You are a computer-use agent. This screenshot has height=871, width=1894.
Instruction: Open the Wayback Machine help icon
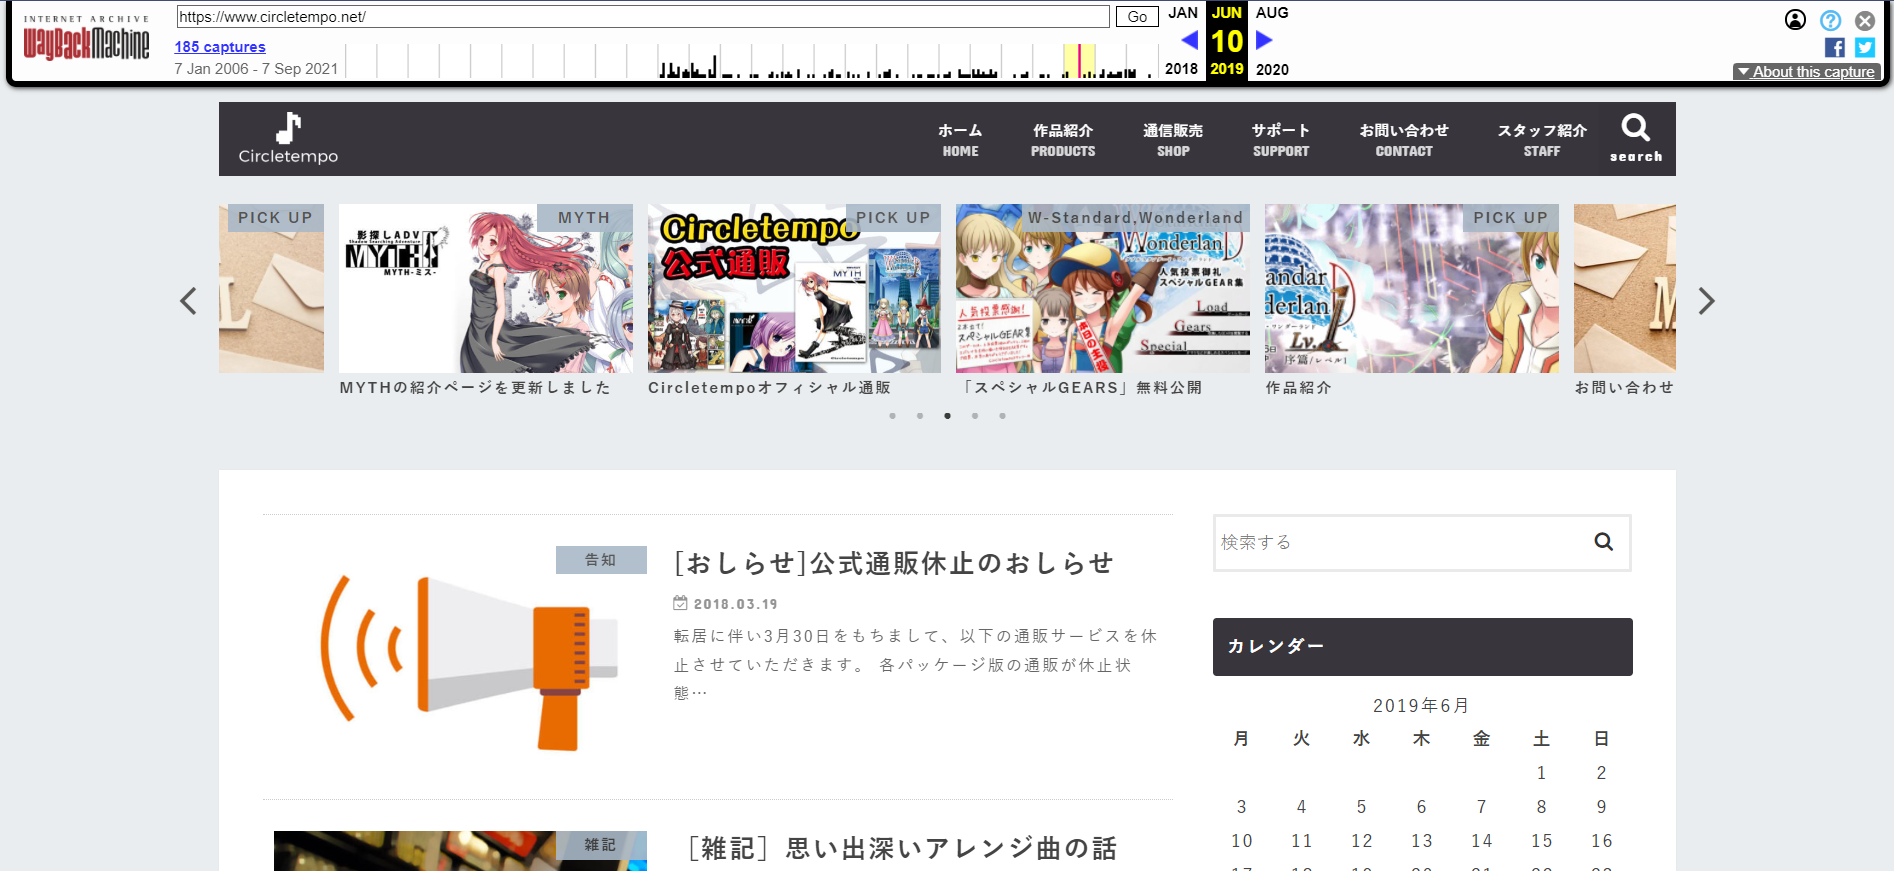point(1830,20)
